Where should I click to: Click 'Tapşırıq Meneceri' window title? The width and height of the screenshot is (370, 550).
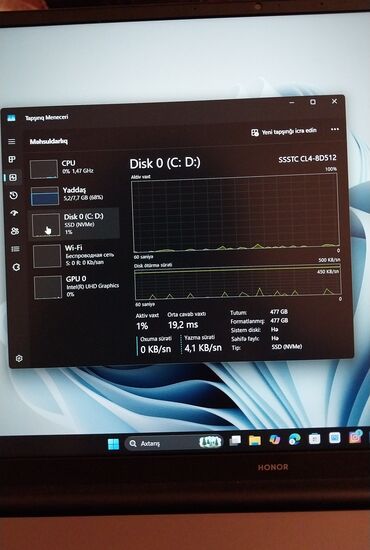(x=47, y=118)
